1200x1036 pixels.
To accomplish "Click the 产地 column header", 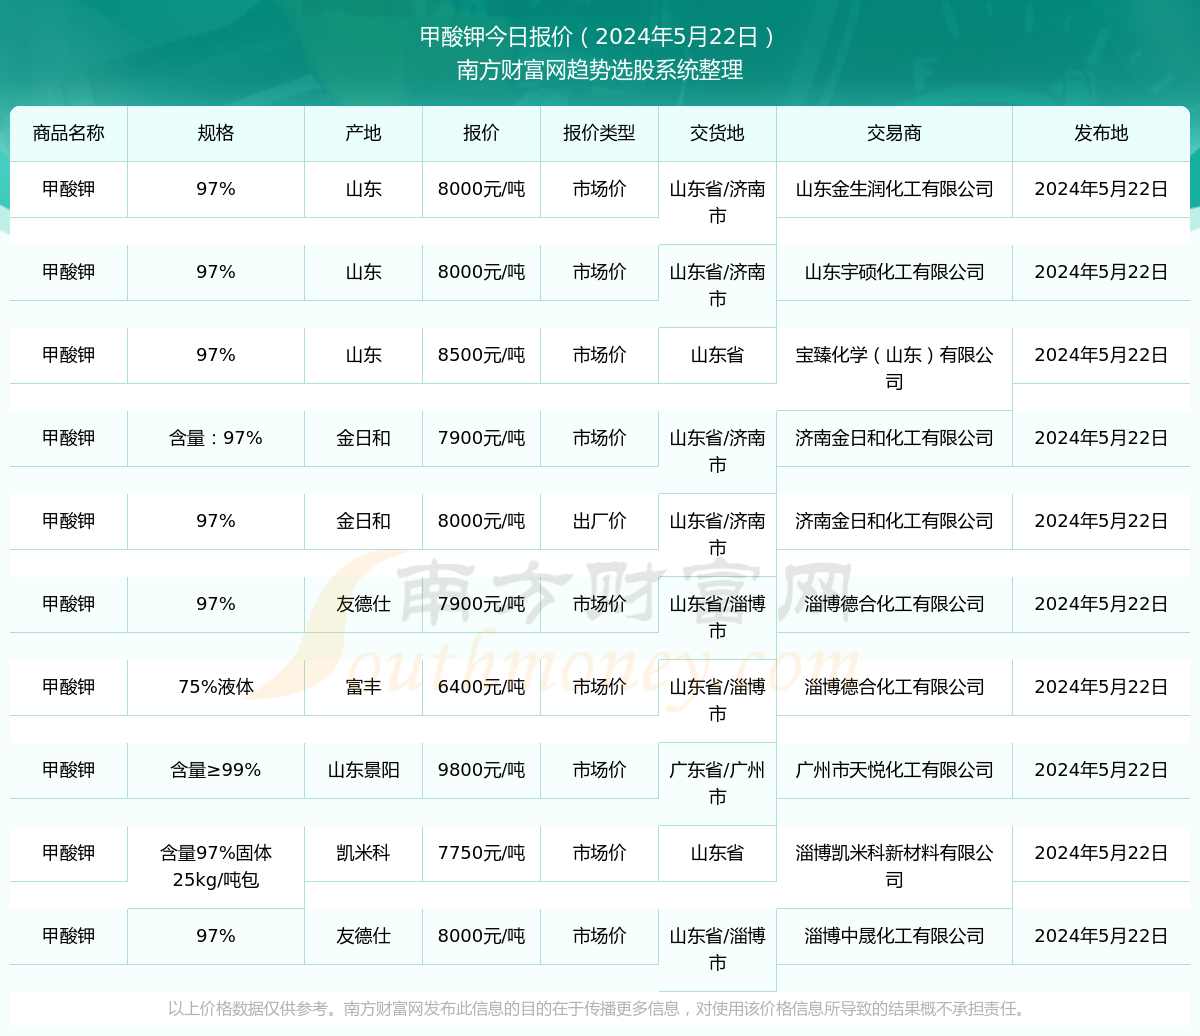I will click(364, 133).
